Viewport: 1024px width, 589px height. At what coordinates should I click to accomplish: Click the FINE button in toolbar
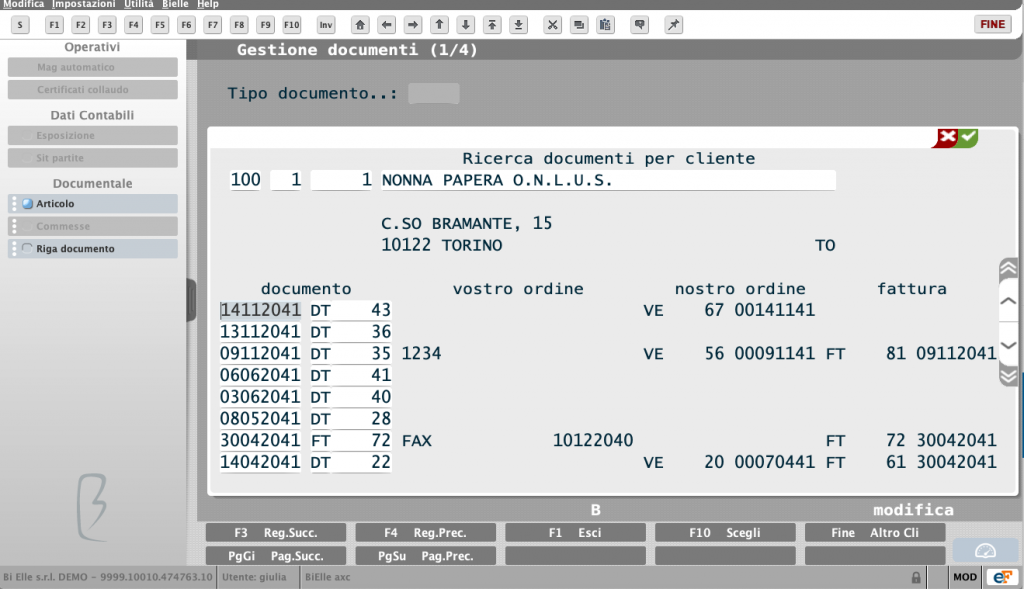click(x=993, y=24)
